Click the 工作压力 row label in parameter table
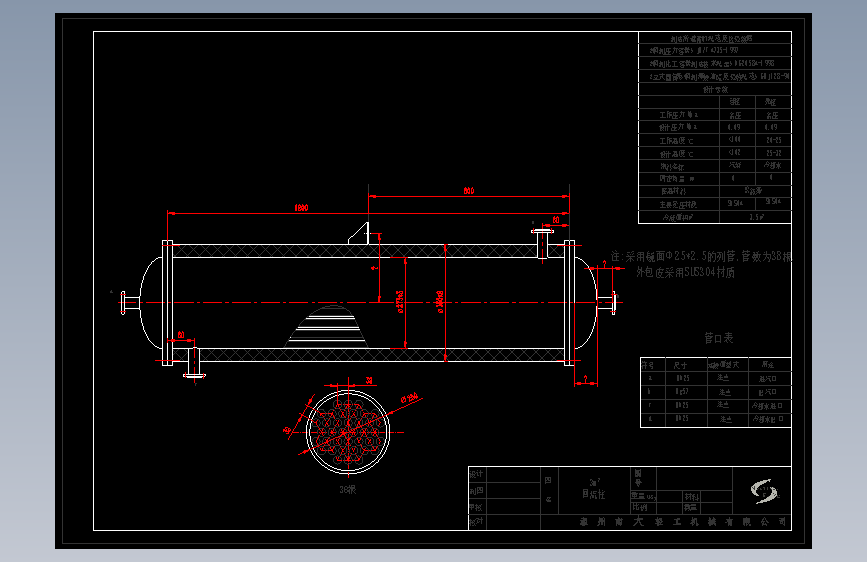The height and width of the screenshot is (562, 867). (x=679, y=115)
